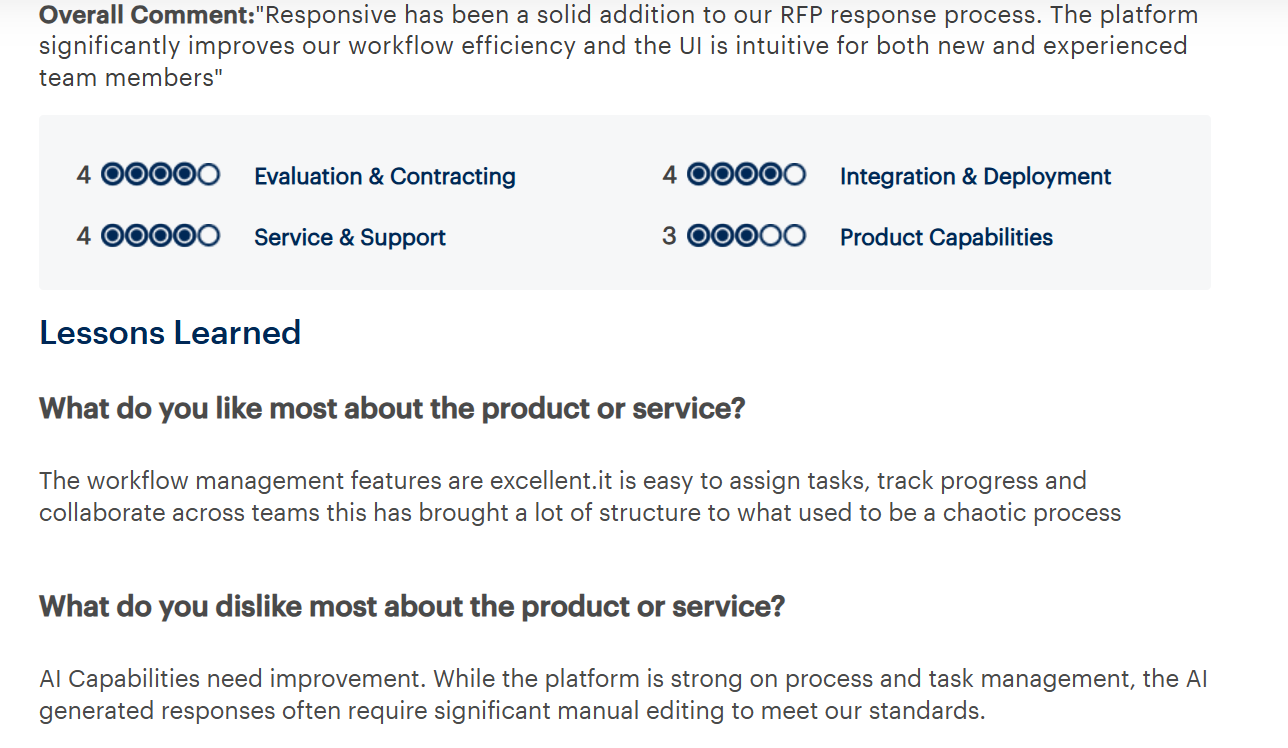Screen dimensions: 1288x748
Task: Click the empty fifth circle of Evaluation & Contracting rating
Action: click(209, 175)
